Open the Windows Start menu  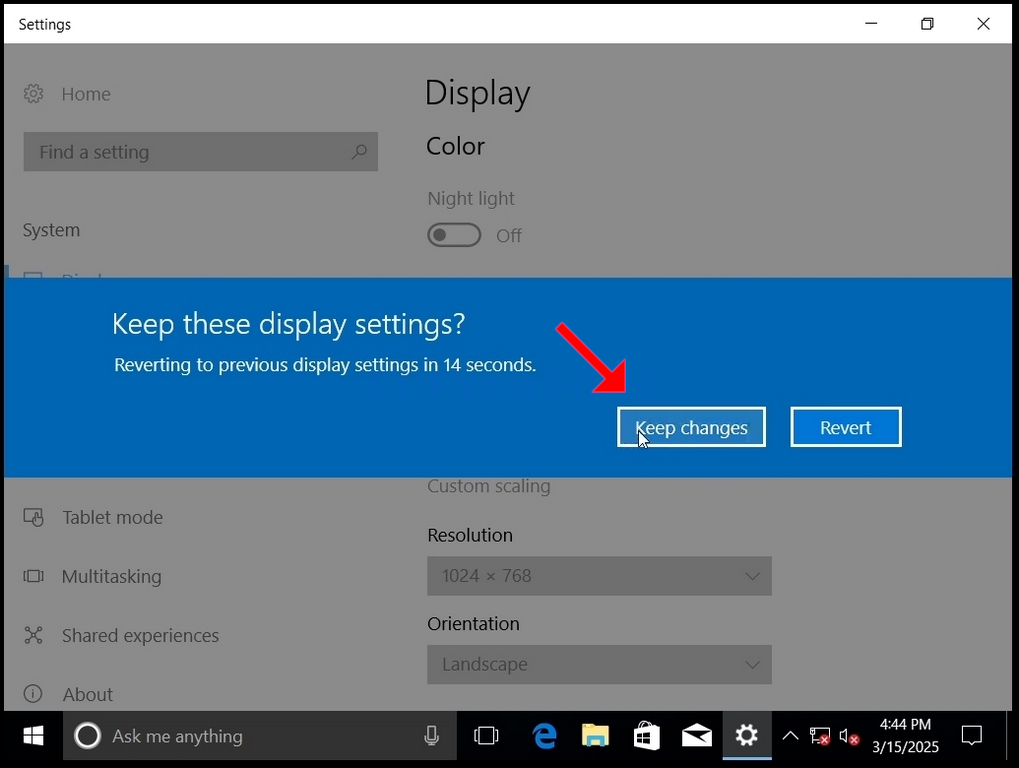pyautogui.click(x=33, y=736)
